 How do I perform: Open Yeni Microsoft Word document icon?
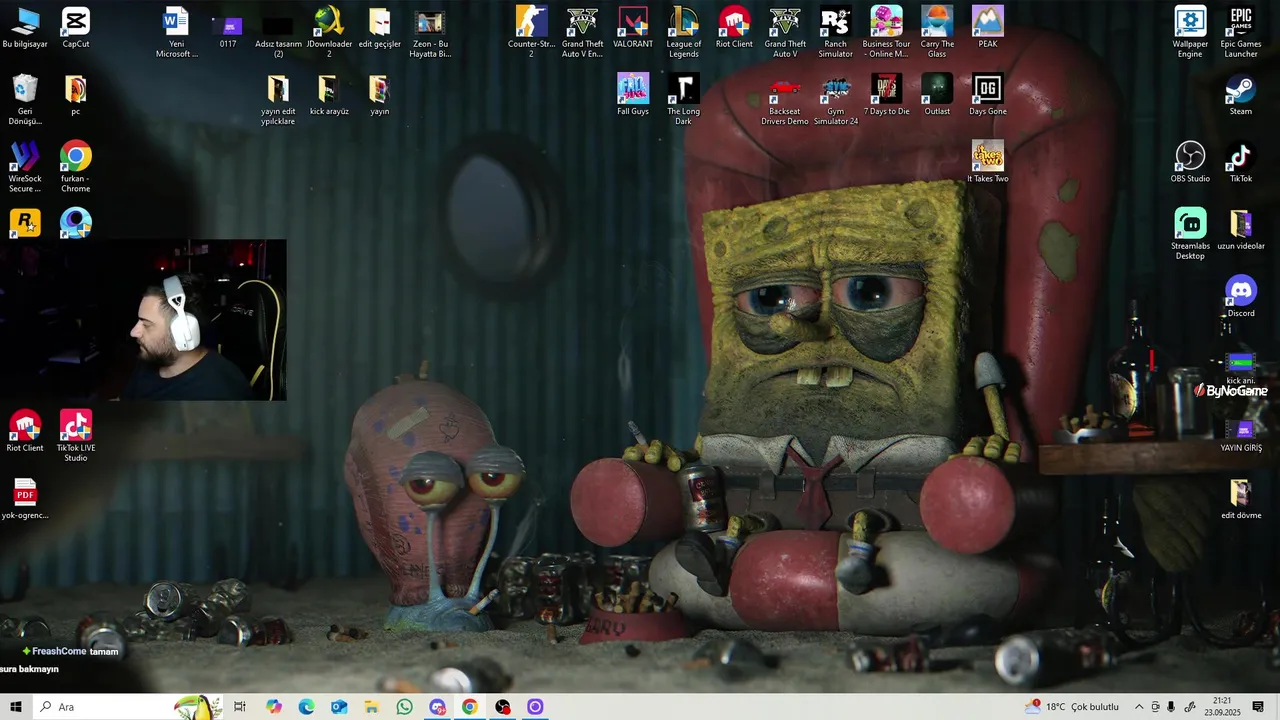pyautogui.click(x=176, y=32)
